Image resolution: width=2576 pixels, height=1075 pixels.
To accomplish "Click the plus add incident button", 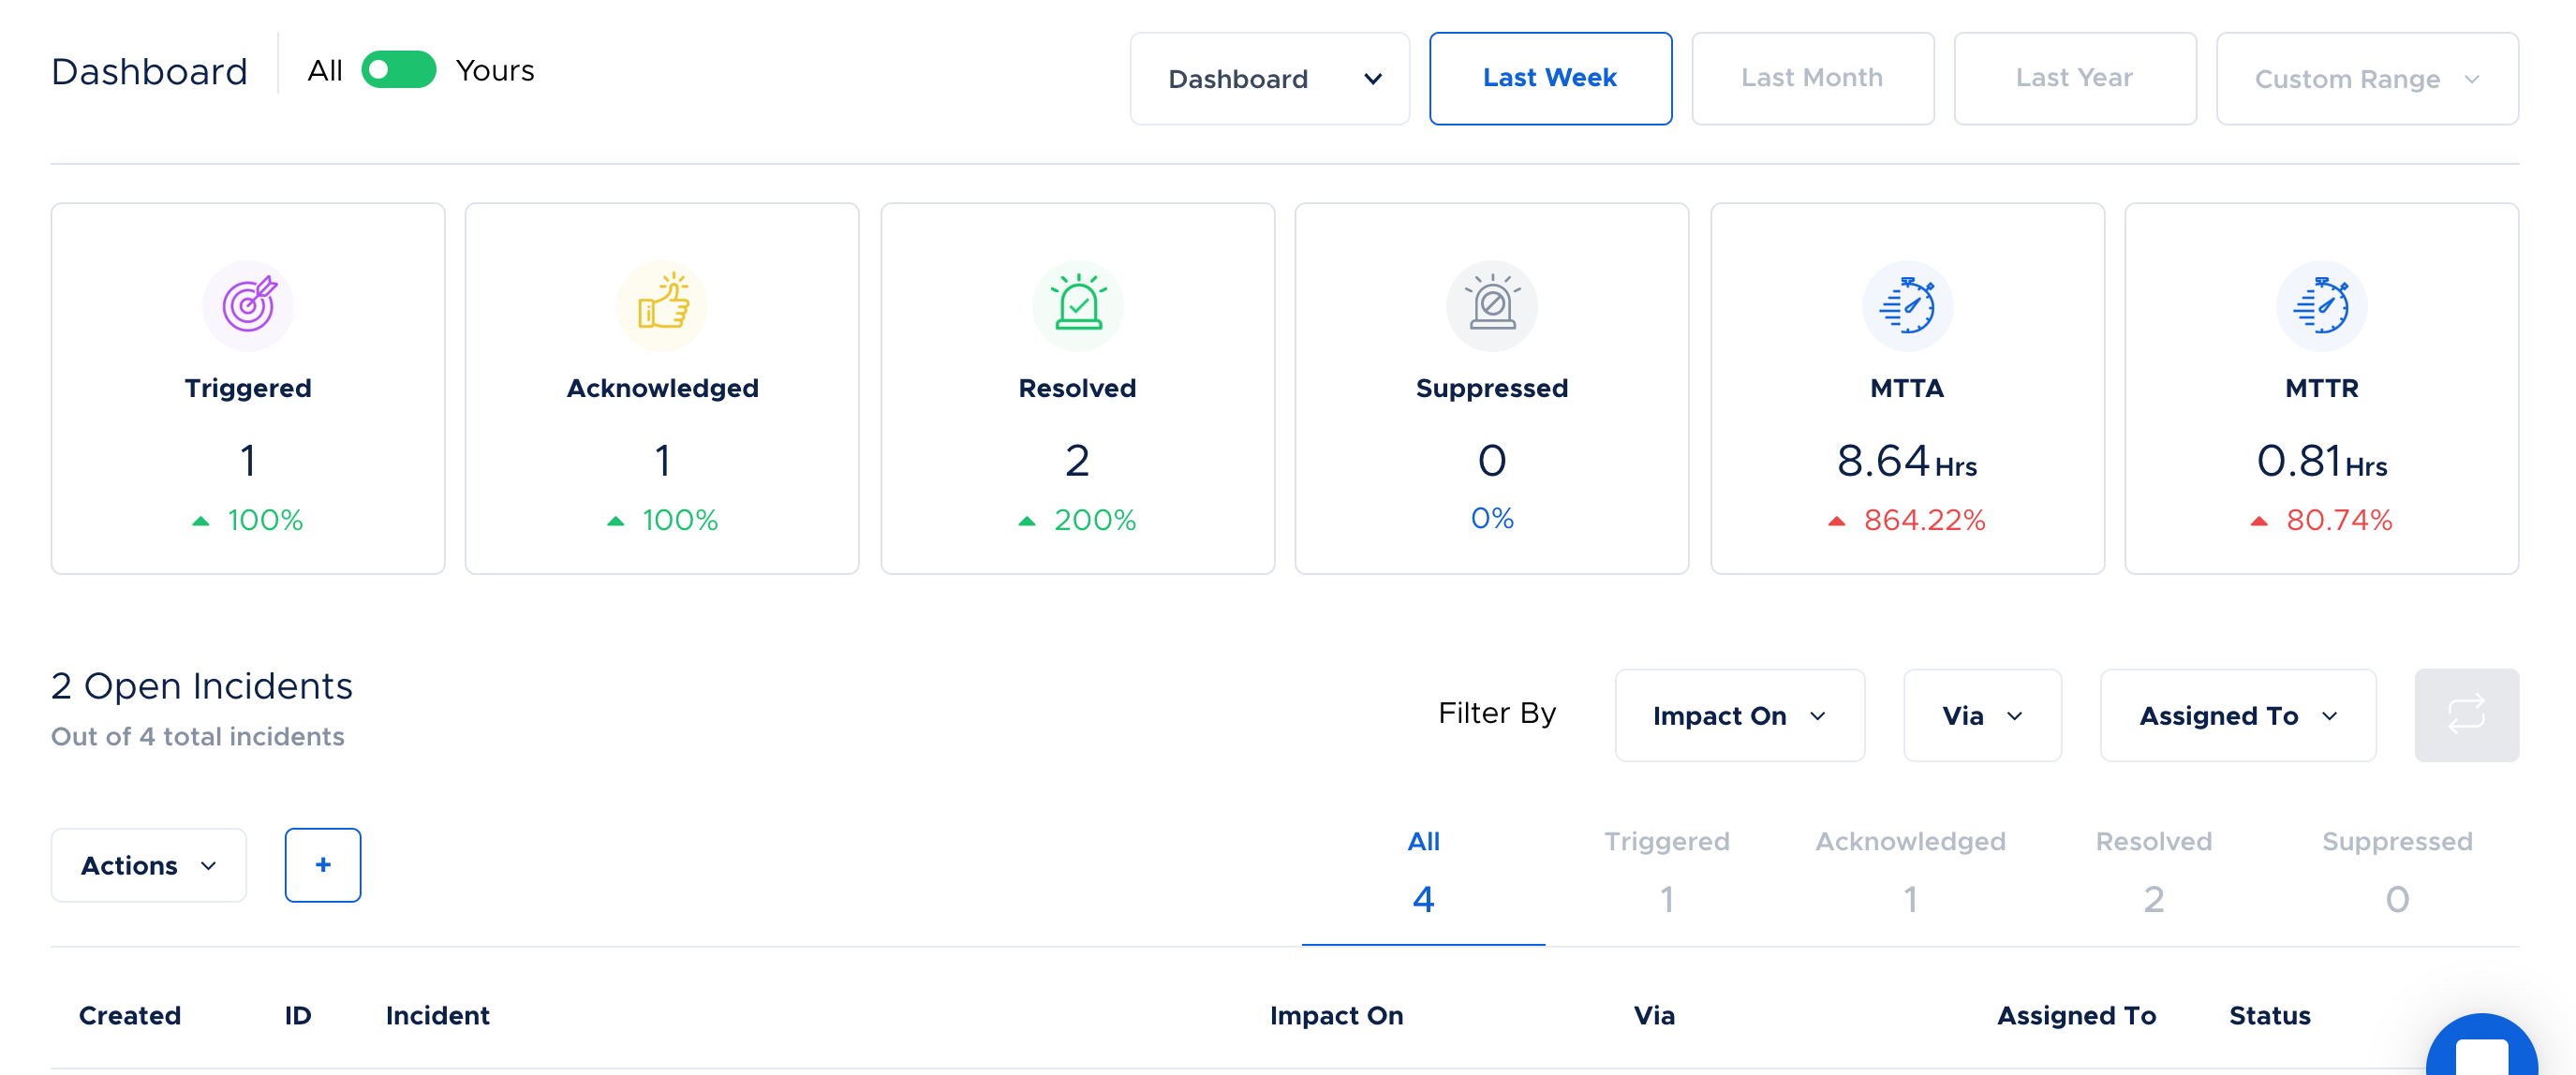I will click(x=322, y=865).
